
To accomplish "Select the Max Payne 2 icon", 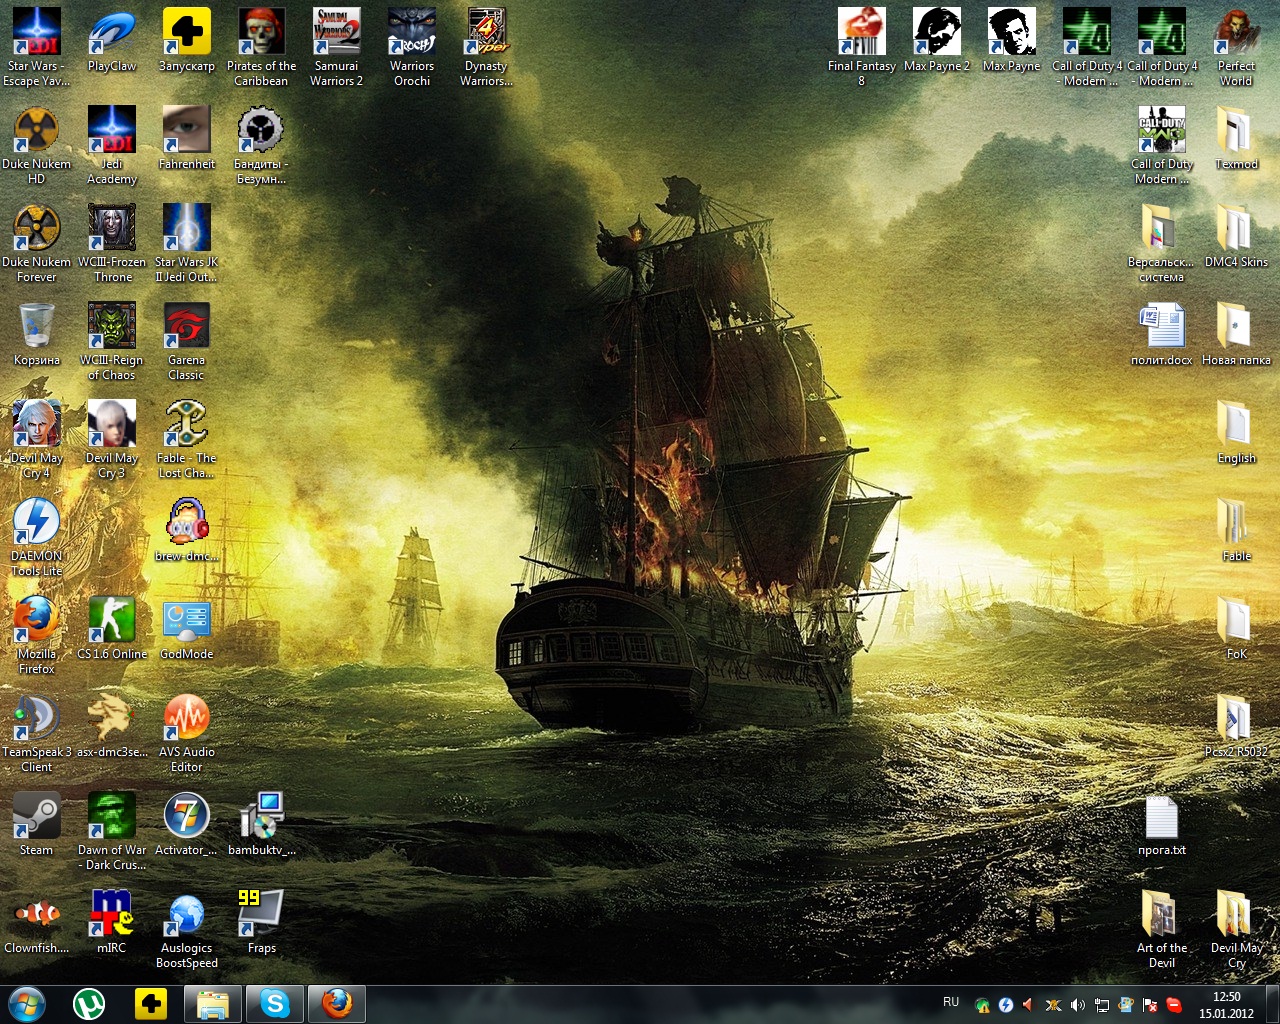I will click(936, 34).
